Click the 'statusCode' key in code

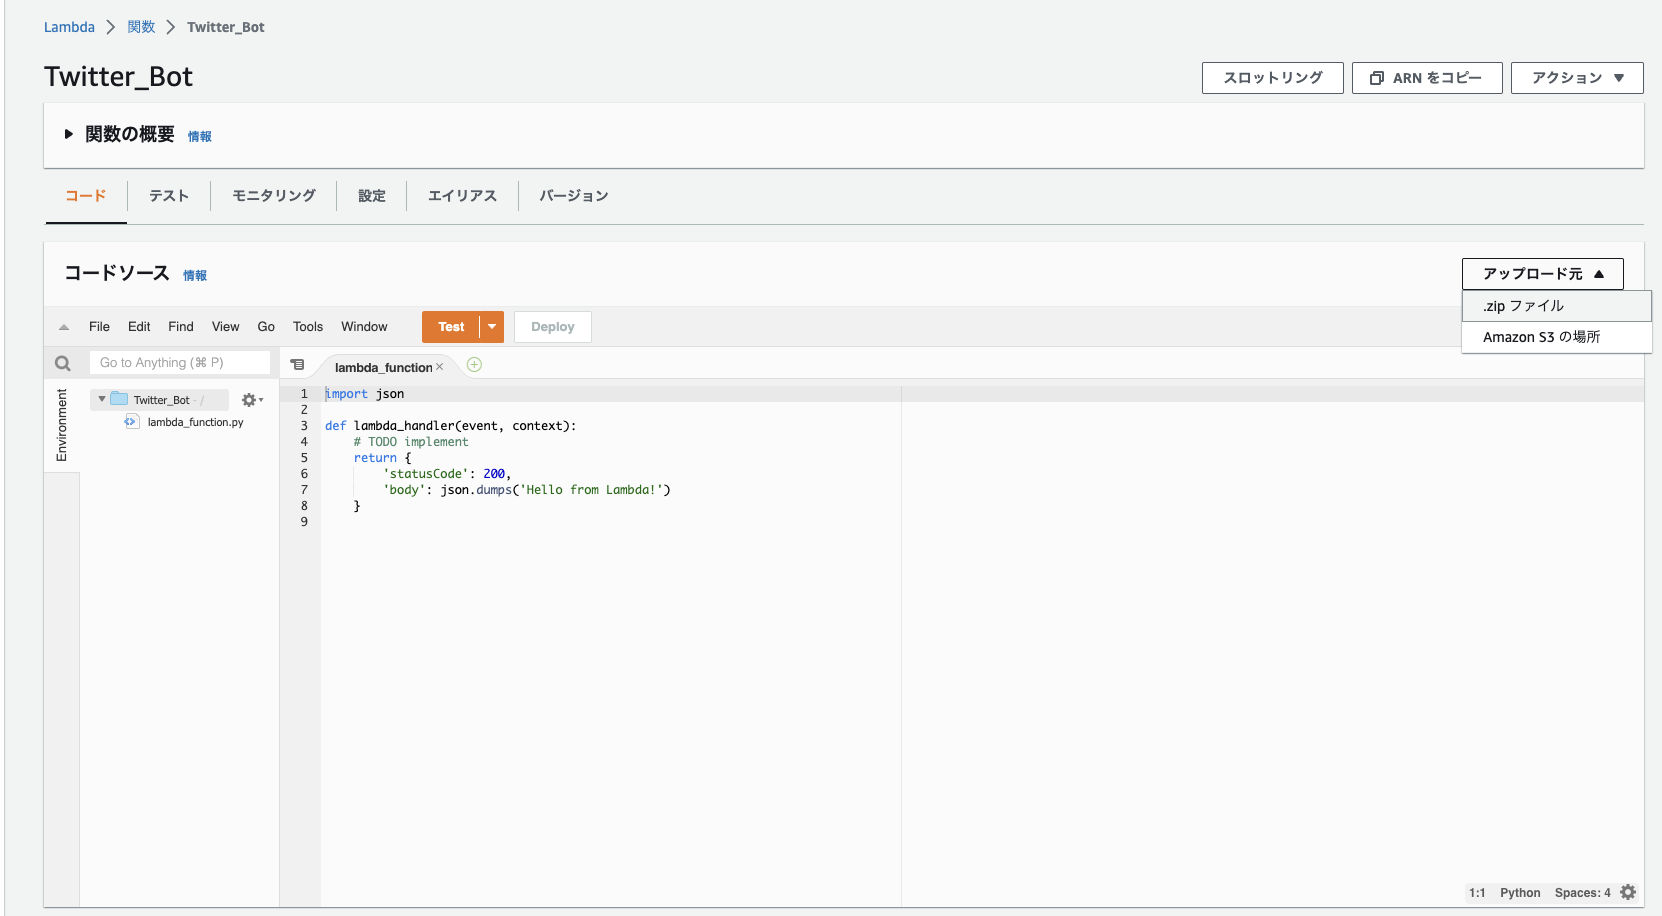pos(426,474)
